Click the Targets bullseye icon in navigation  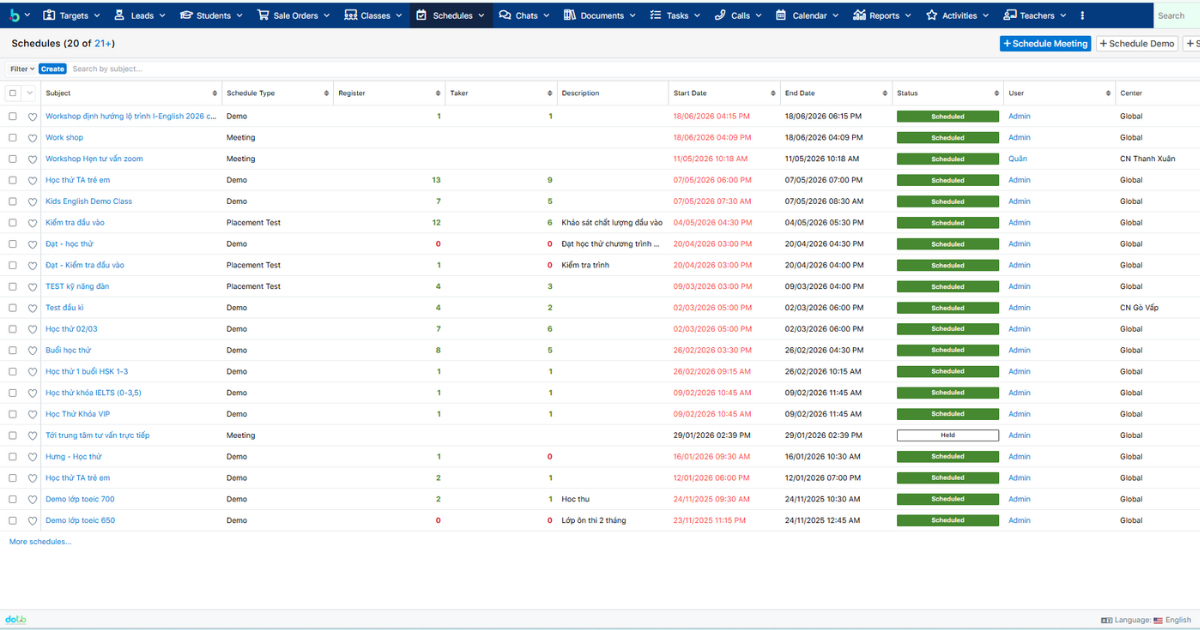(51, 15)
